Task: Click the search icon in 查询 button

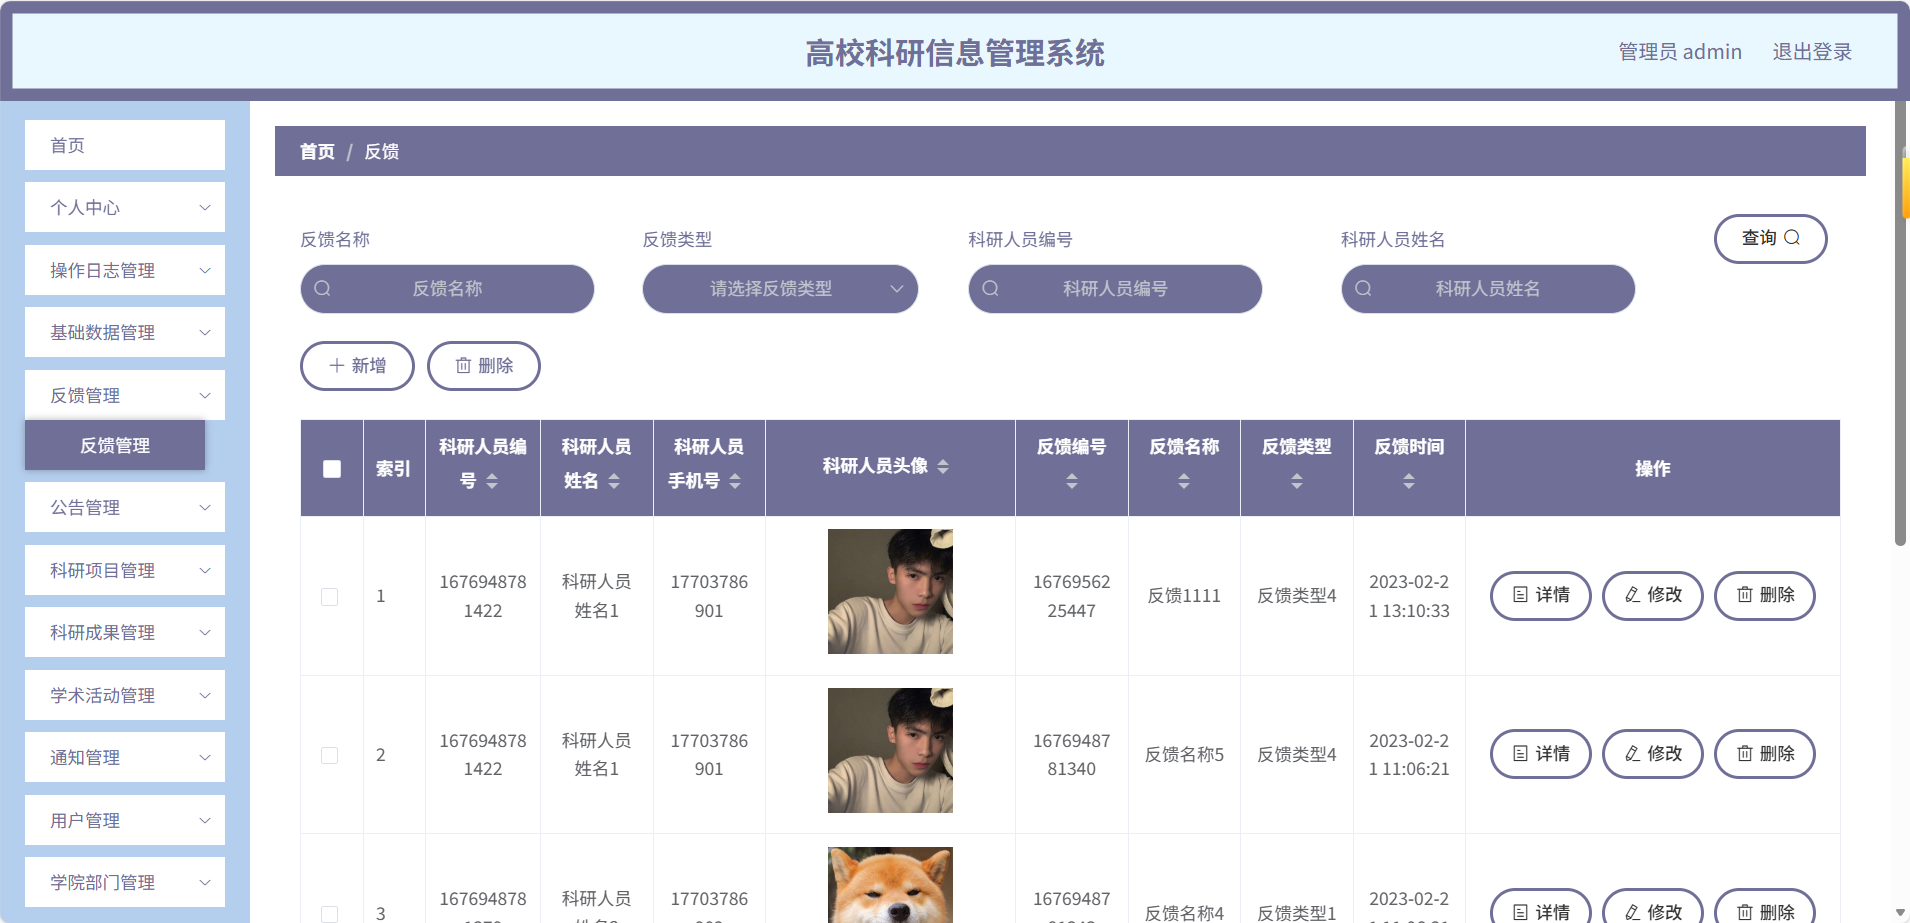Action: [1792, 238]
